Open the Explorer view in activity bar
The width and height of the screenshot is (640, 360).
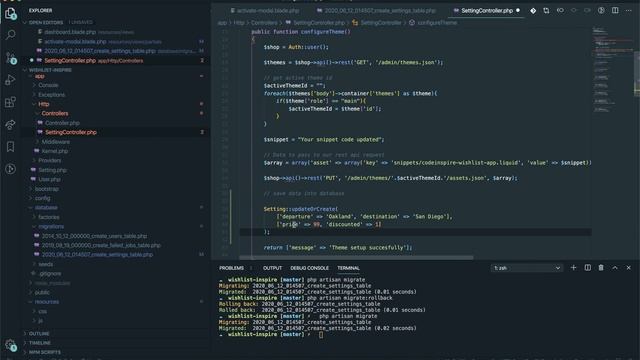(11, 13)
